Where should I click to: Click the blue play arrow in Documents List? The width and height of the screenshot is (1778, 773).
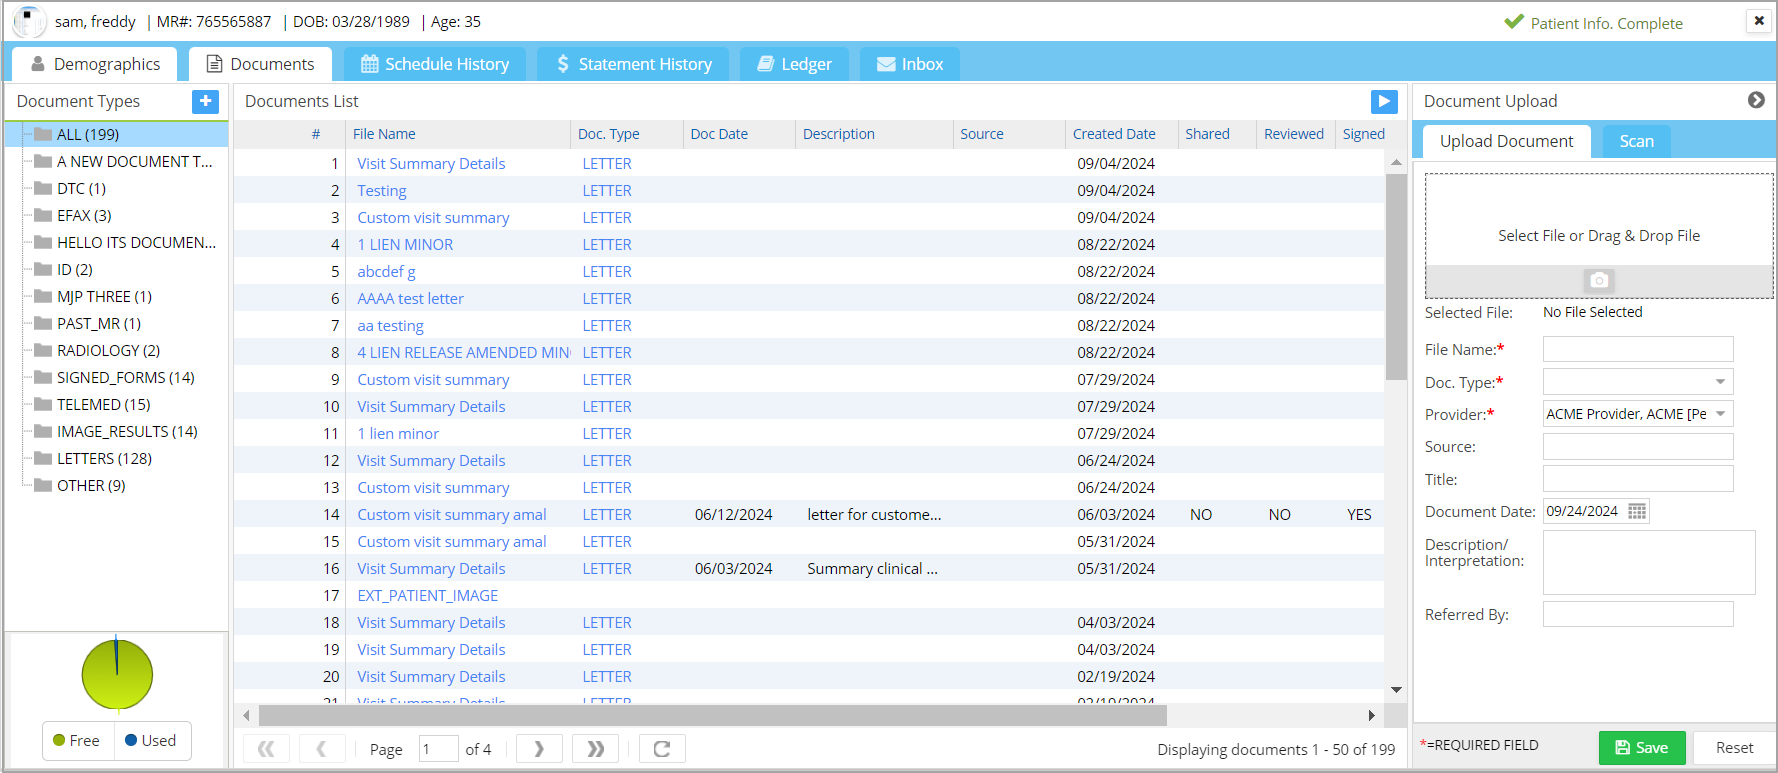click(1383, 101)
